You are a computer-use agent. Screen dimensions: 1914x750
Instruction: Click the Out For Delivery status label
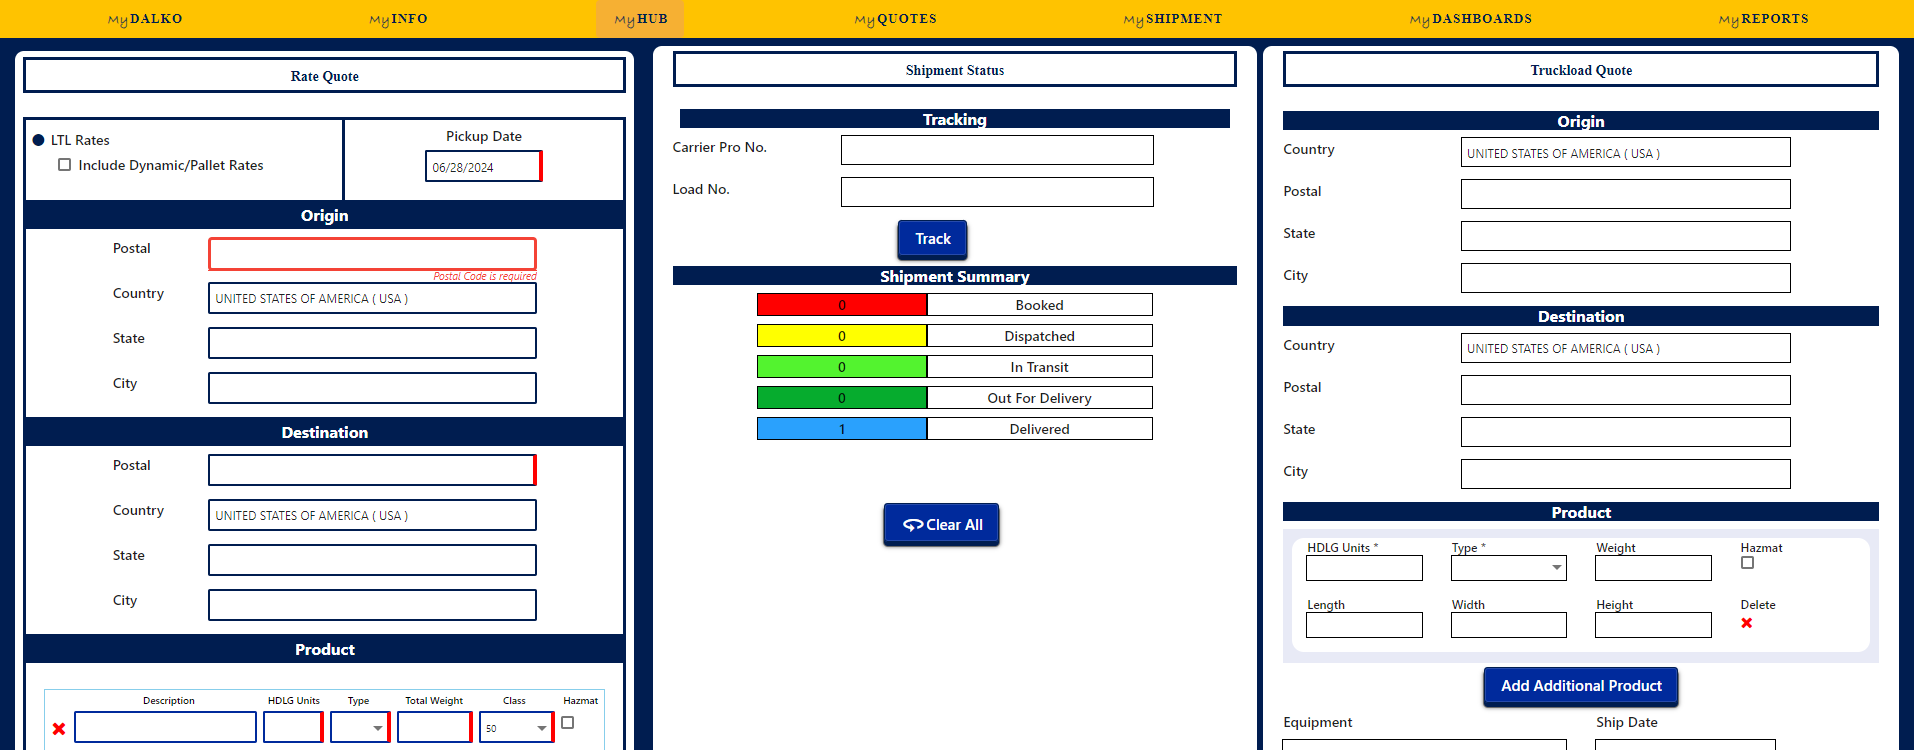pyautogui.click(x=1040, y=398)
